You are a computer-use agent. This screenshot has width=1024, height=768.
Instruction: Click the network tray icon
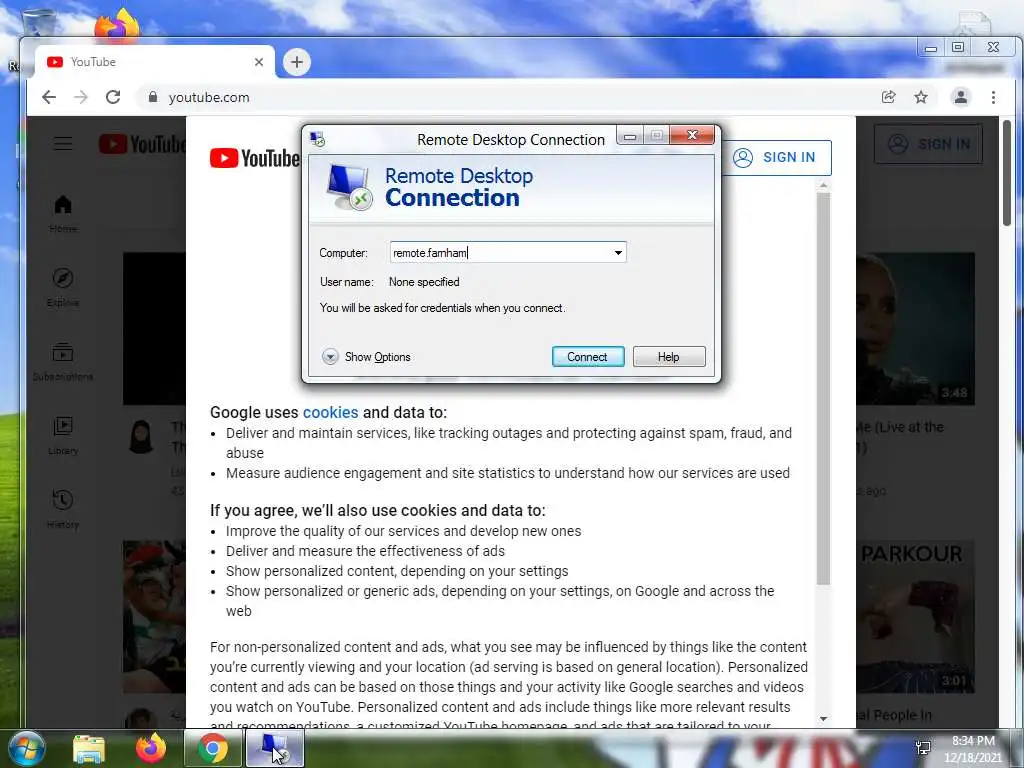(x=923, y=748)
